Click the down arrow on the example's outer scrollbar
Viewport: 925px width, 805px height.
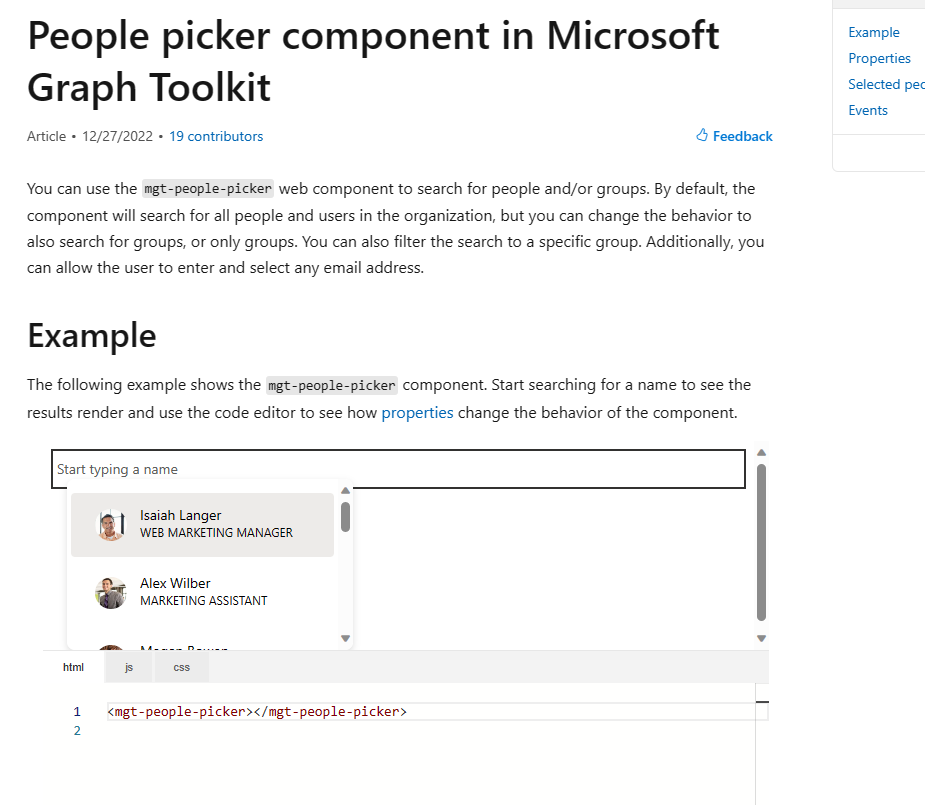point(761,637)
